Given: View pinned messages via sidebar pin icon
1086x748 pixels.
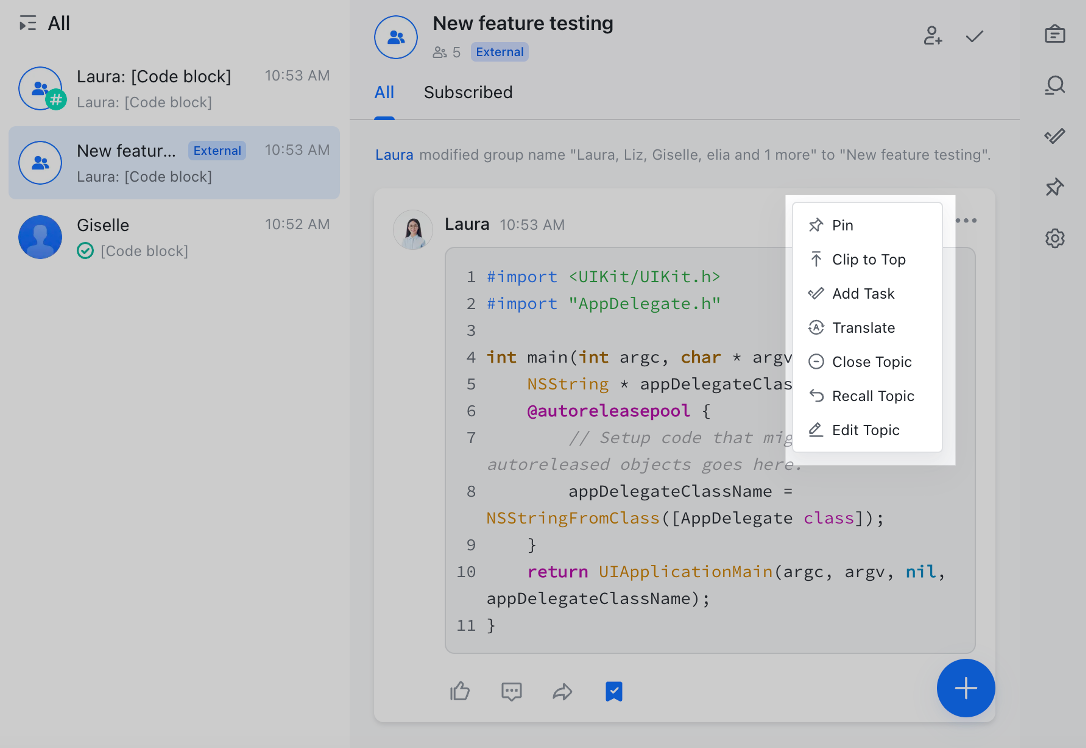Looking at the screenshot, I should (1054, 187).
